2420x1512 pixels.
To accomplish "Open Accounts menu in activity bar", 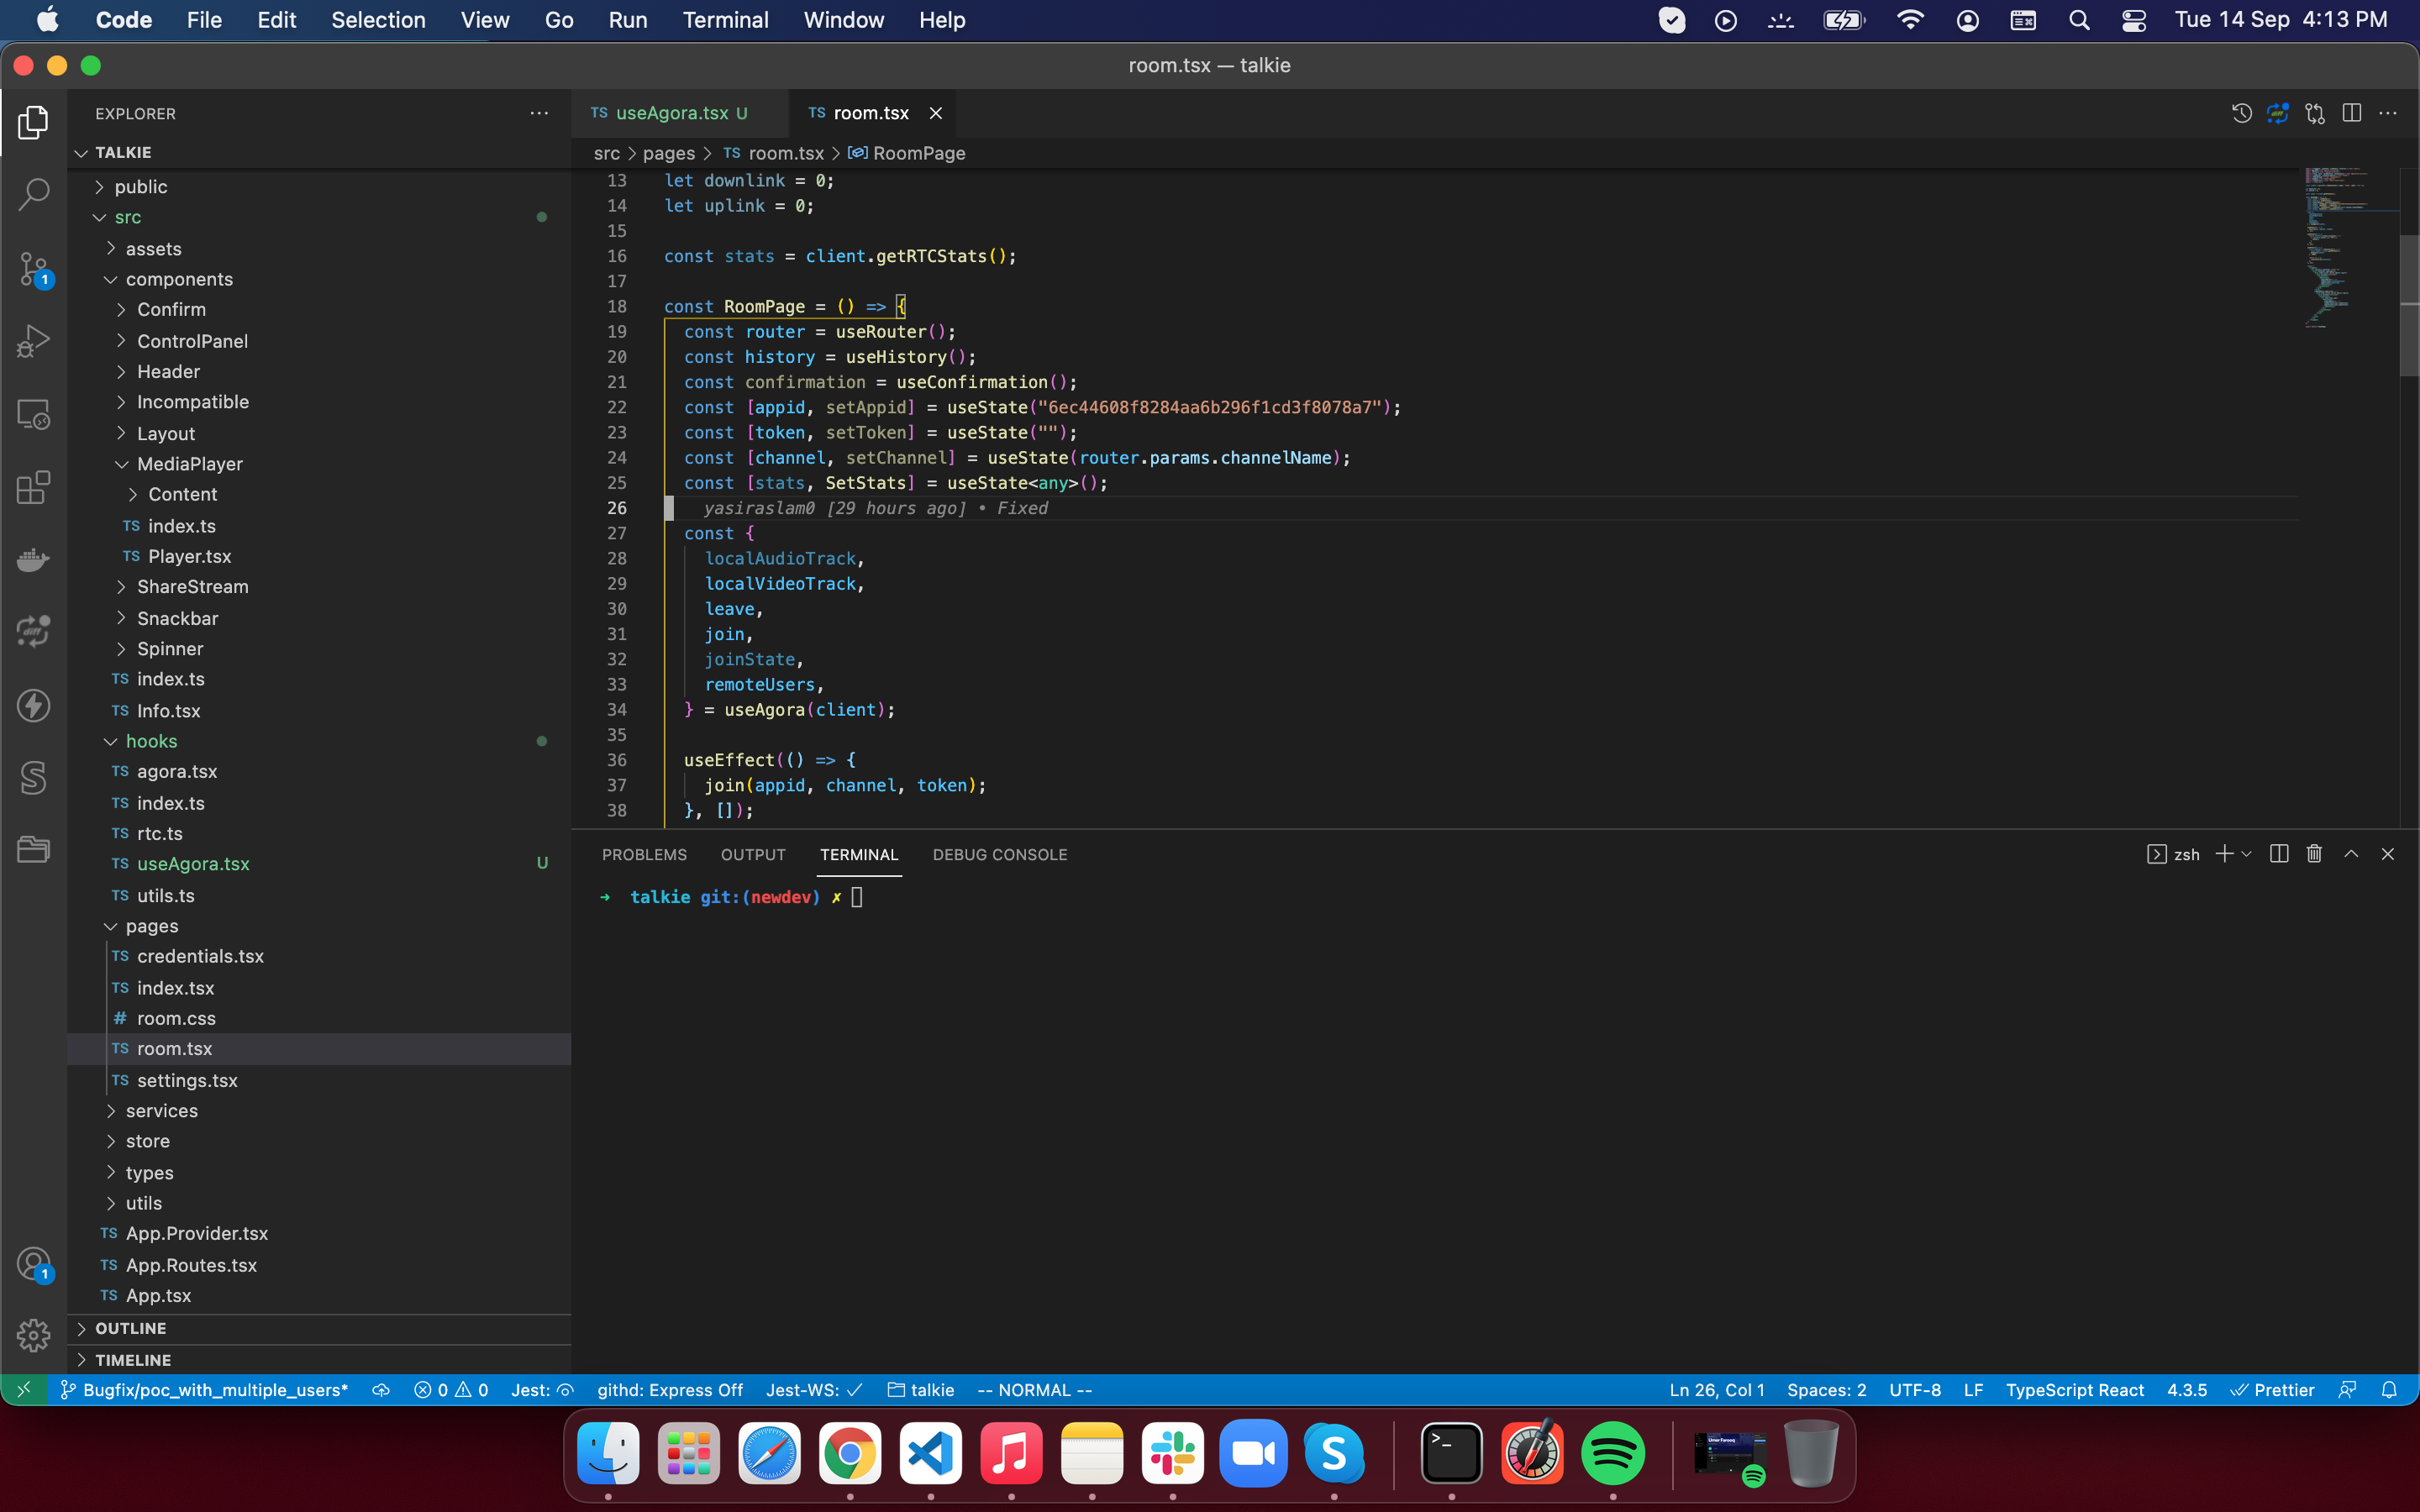I will [x=33, y=1264].
